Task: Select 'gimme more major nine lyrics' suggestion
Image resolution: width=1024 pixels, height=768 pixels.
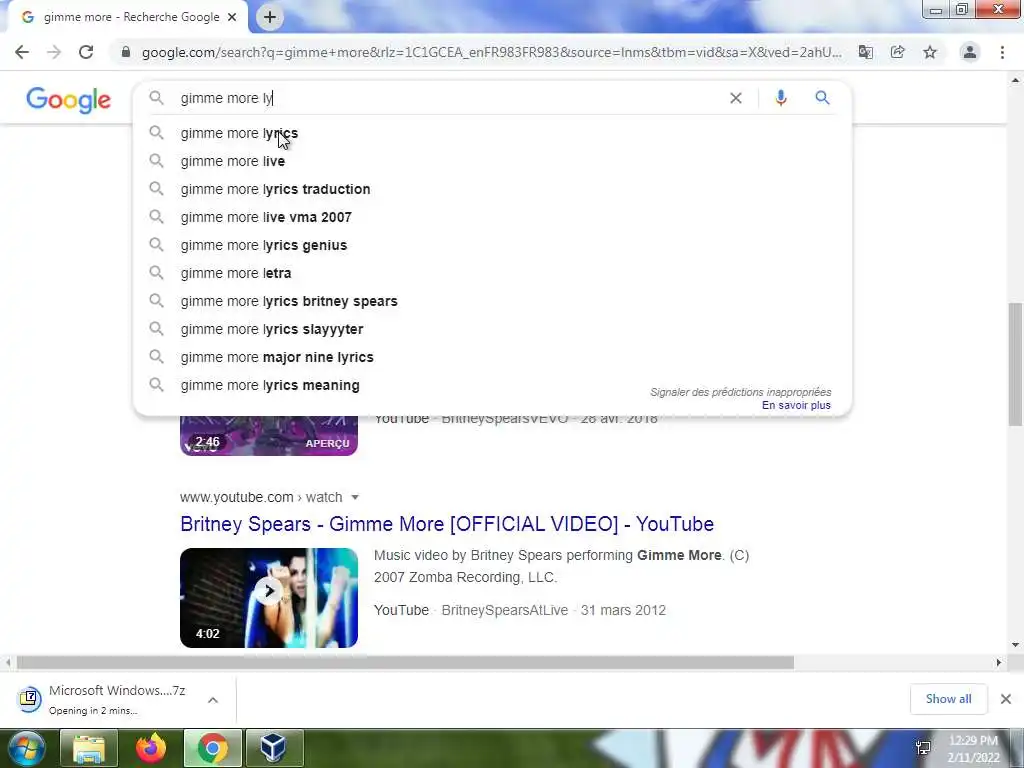Action: pyautogui.click(x=492, y=358)
